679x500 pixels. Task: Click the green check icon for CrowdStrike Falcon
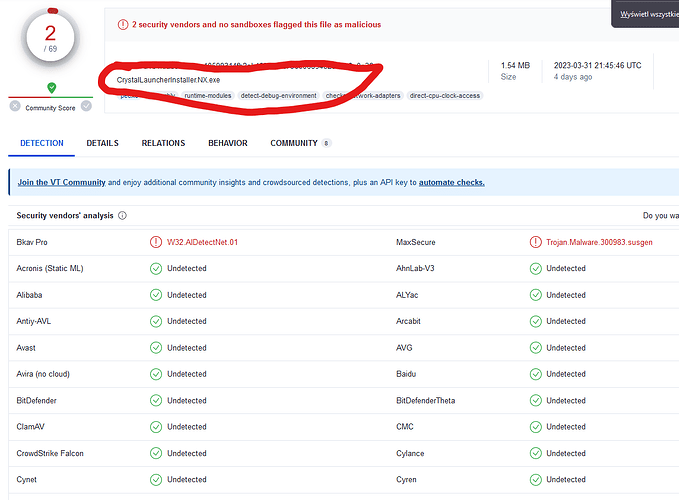[x=155, y=453]
